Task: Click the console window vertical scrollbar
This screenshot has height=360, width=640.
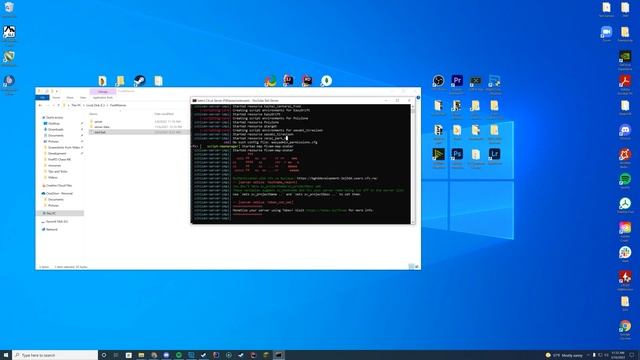Action: (x=413, y=164)
